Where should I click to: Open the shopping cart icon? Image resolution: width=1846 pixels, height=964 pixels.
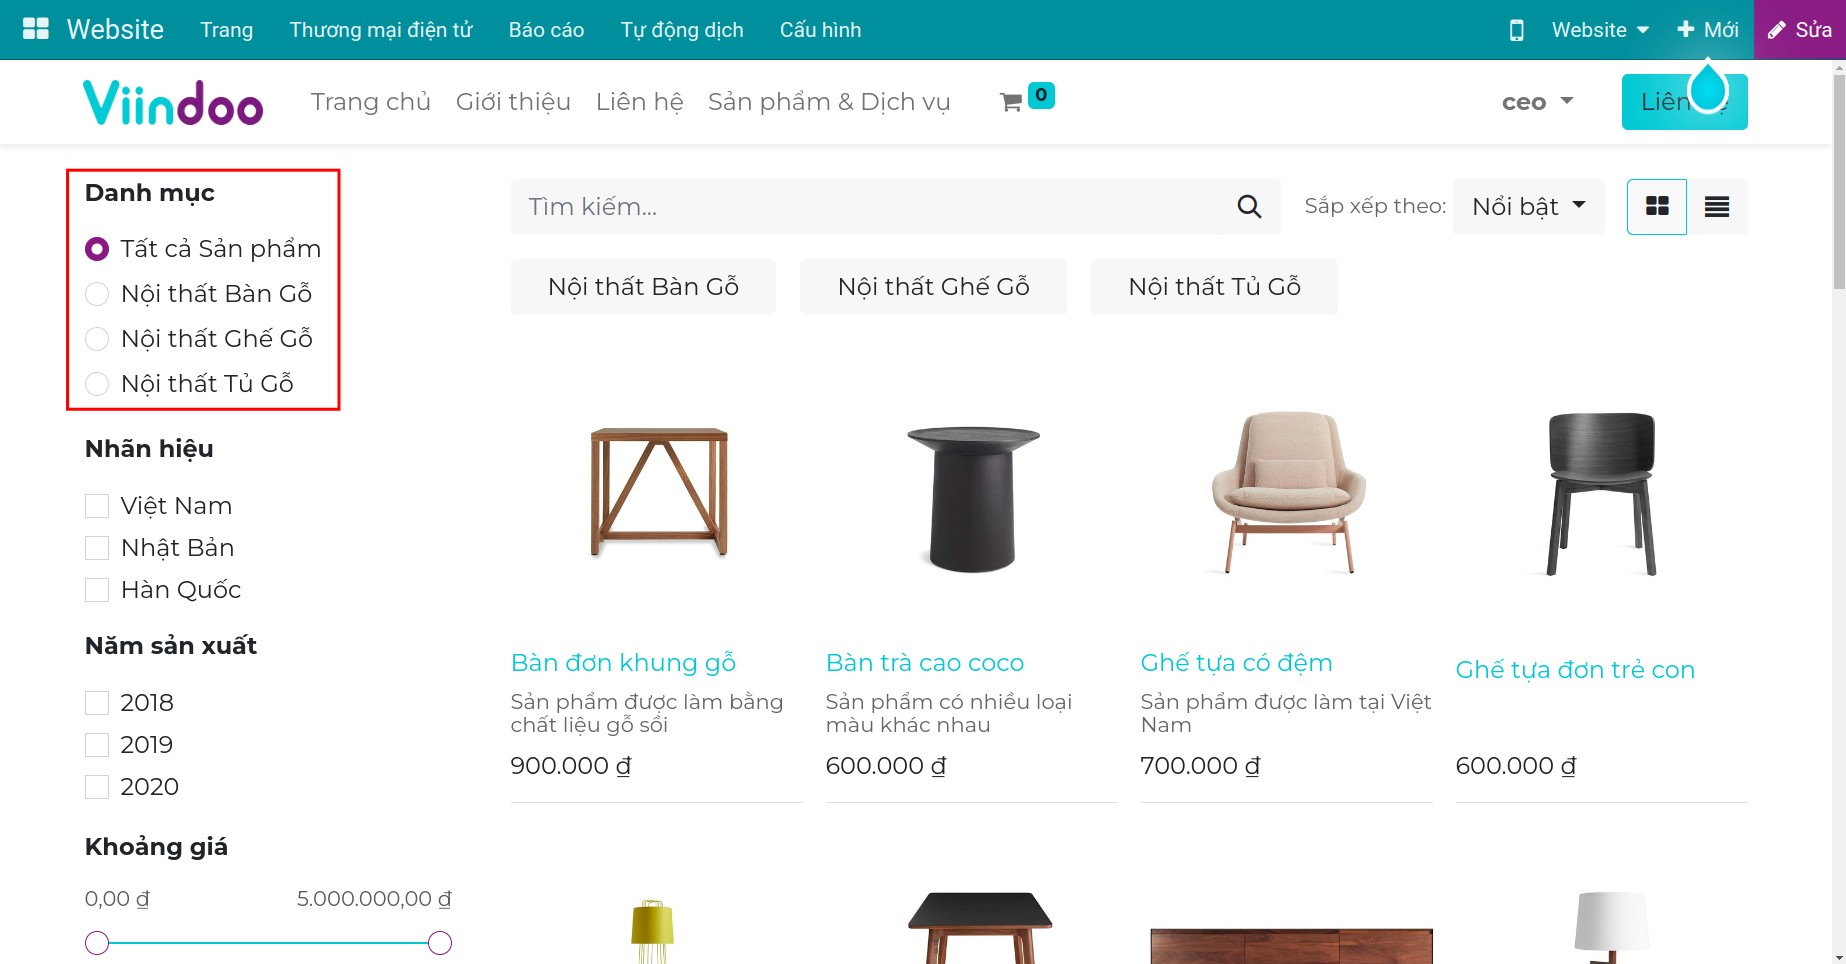[x=1011, y=102]
